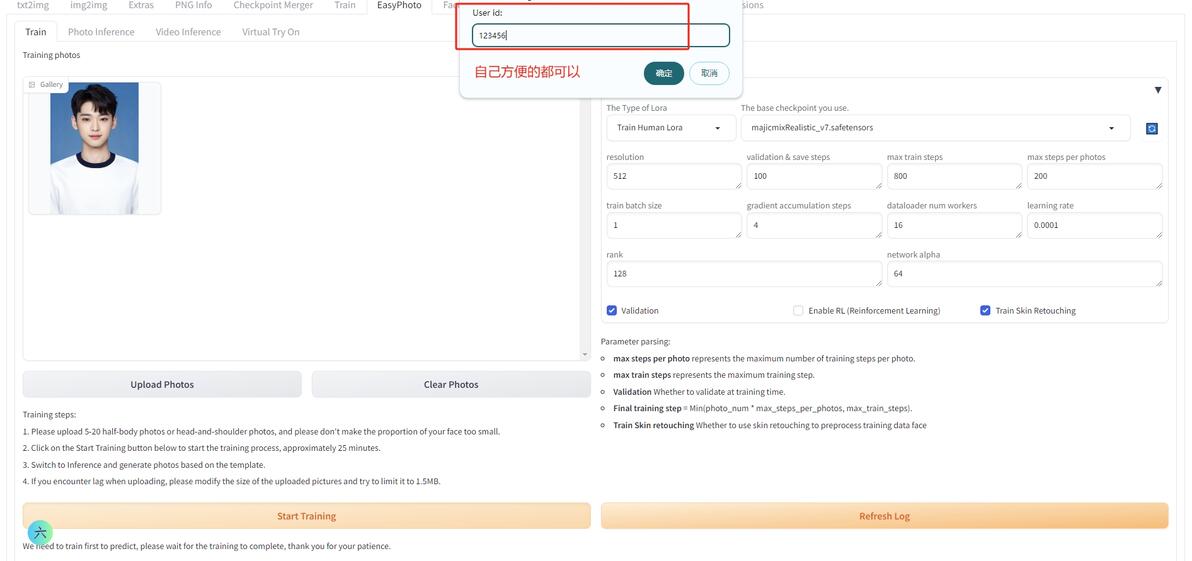This screenshot has width=1192, height=561.
Task: Open the base checkpoint dropdown
Action: [936, 128]
